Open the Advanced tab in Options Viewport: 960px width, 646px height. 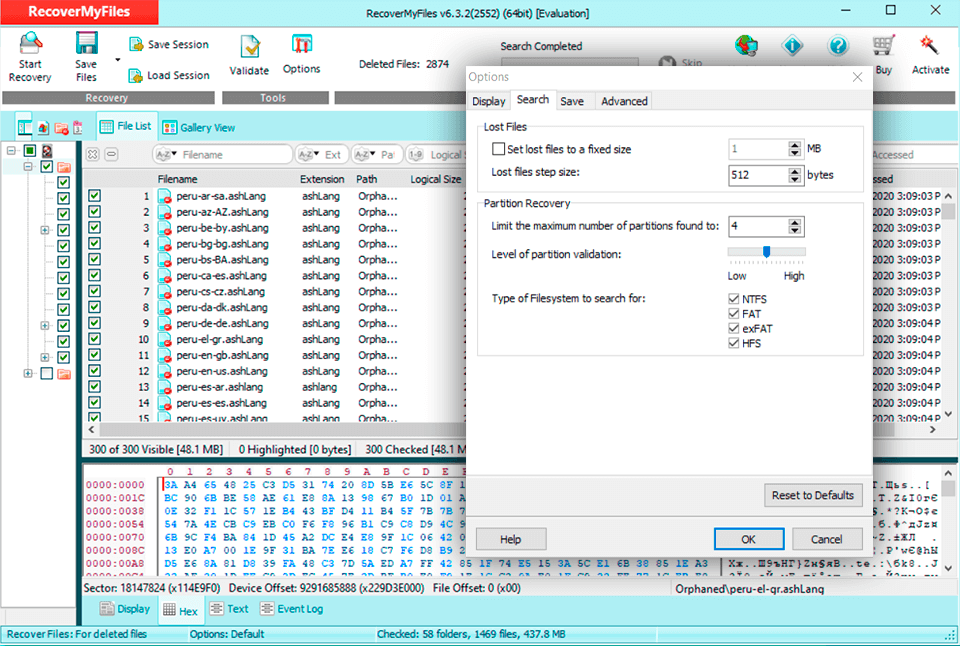(624, 101)
